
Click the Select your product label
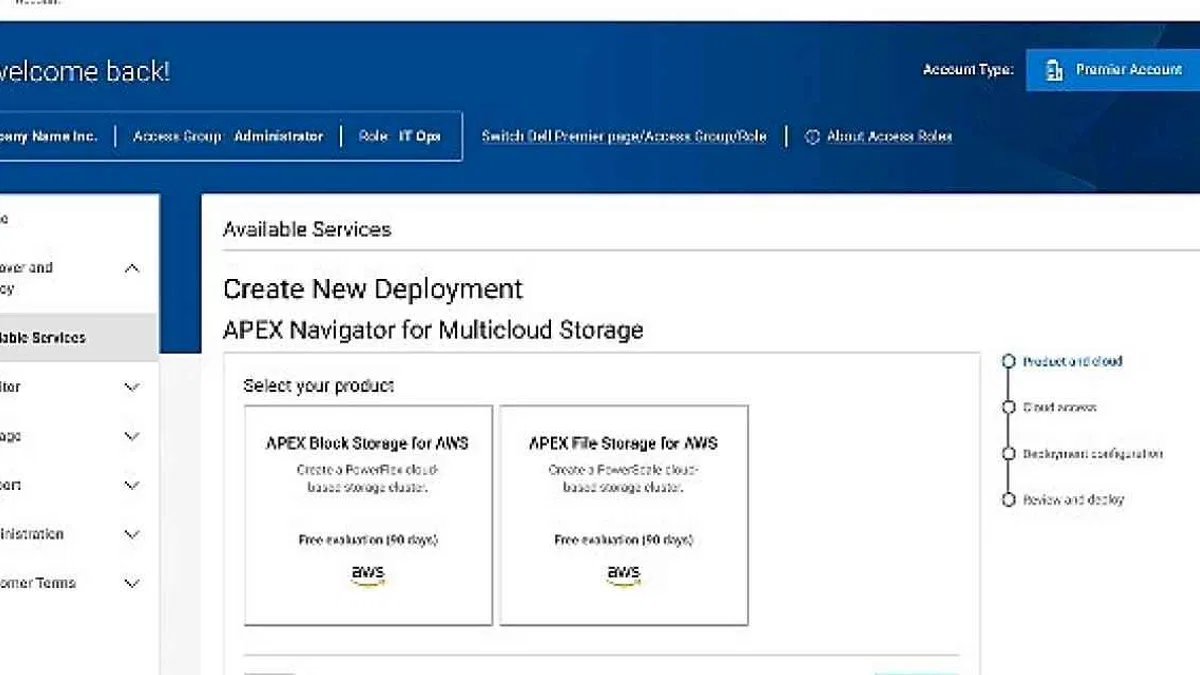coord(319,385)
